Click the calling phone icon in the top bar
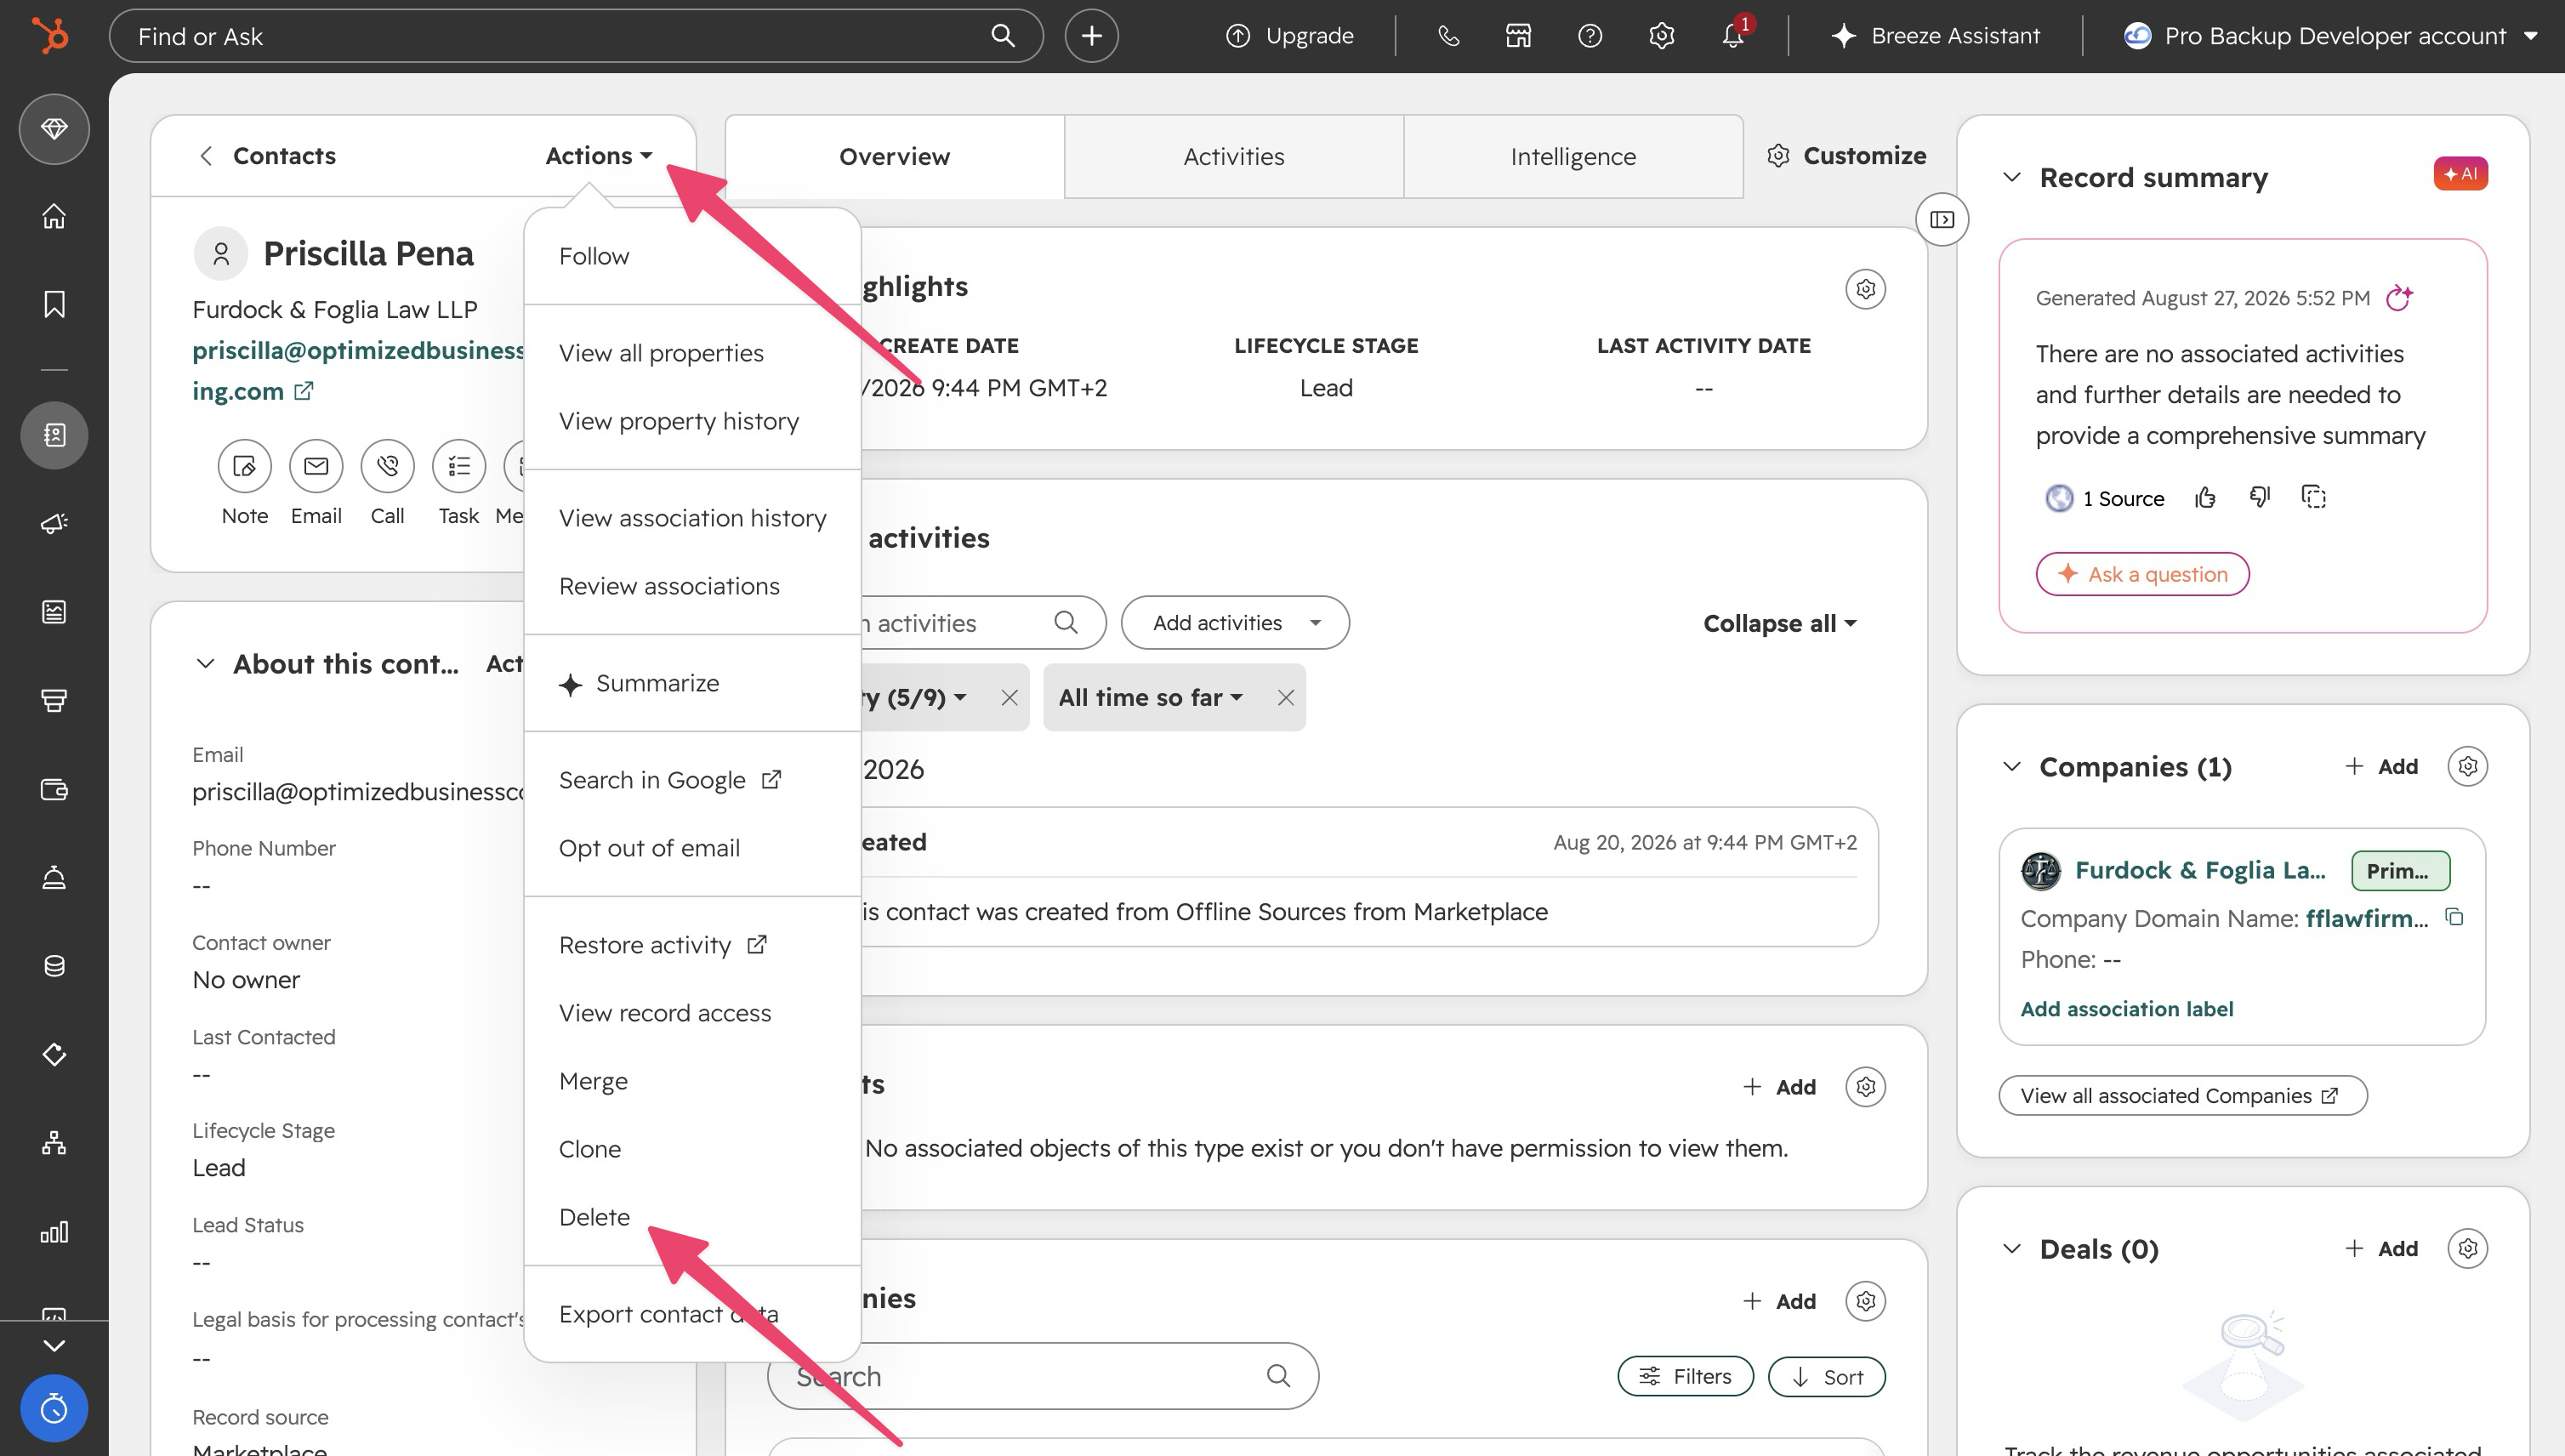 pos(1448,36)
